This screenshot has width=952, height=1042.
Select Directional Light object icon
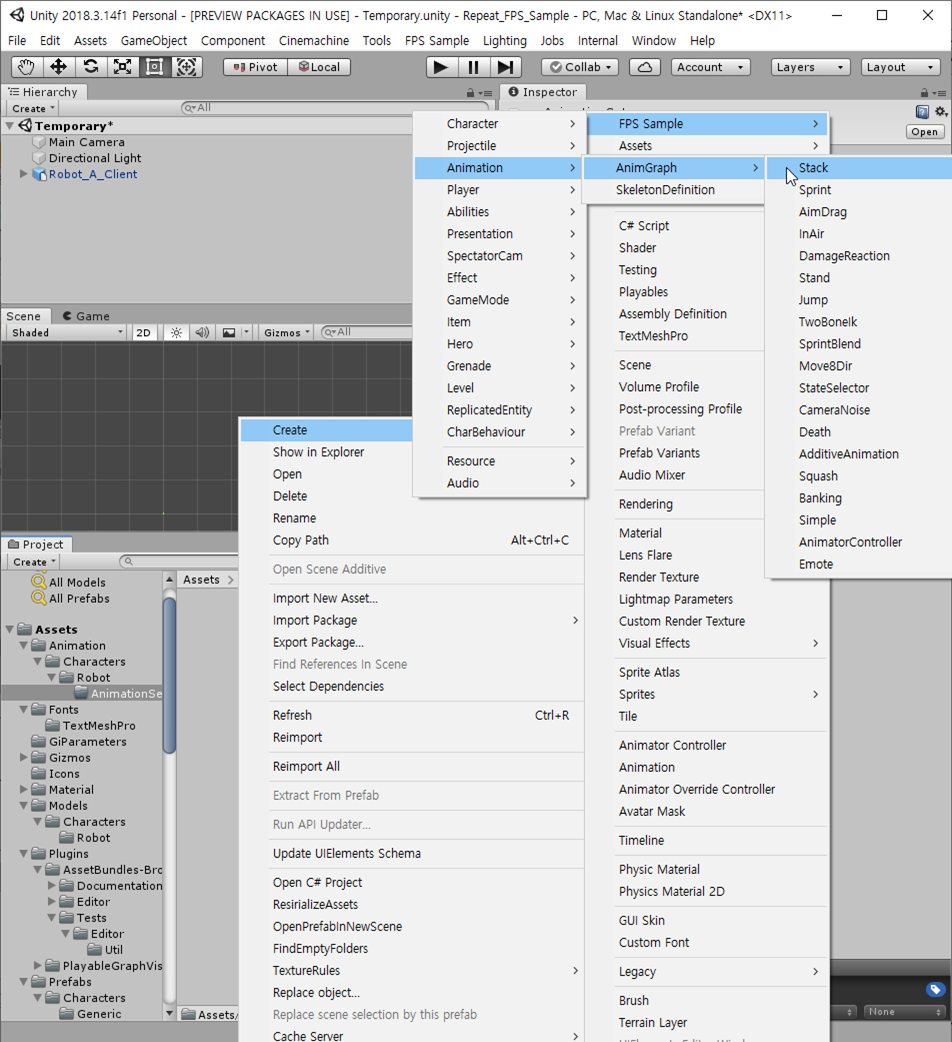pos(39,158)
